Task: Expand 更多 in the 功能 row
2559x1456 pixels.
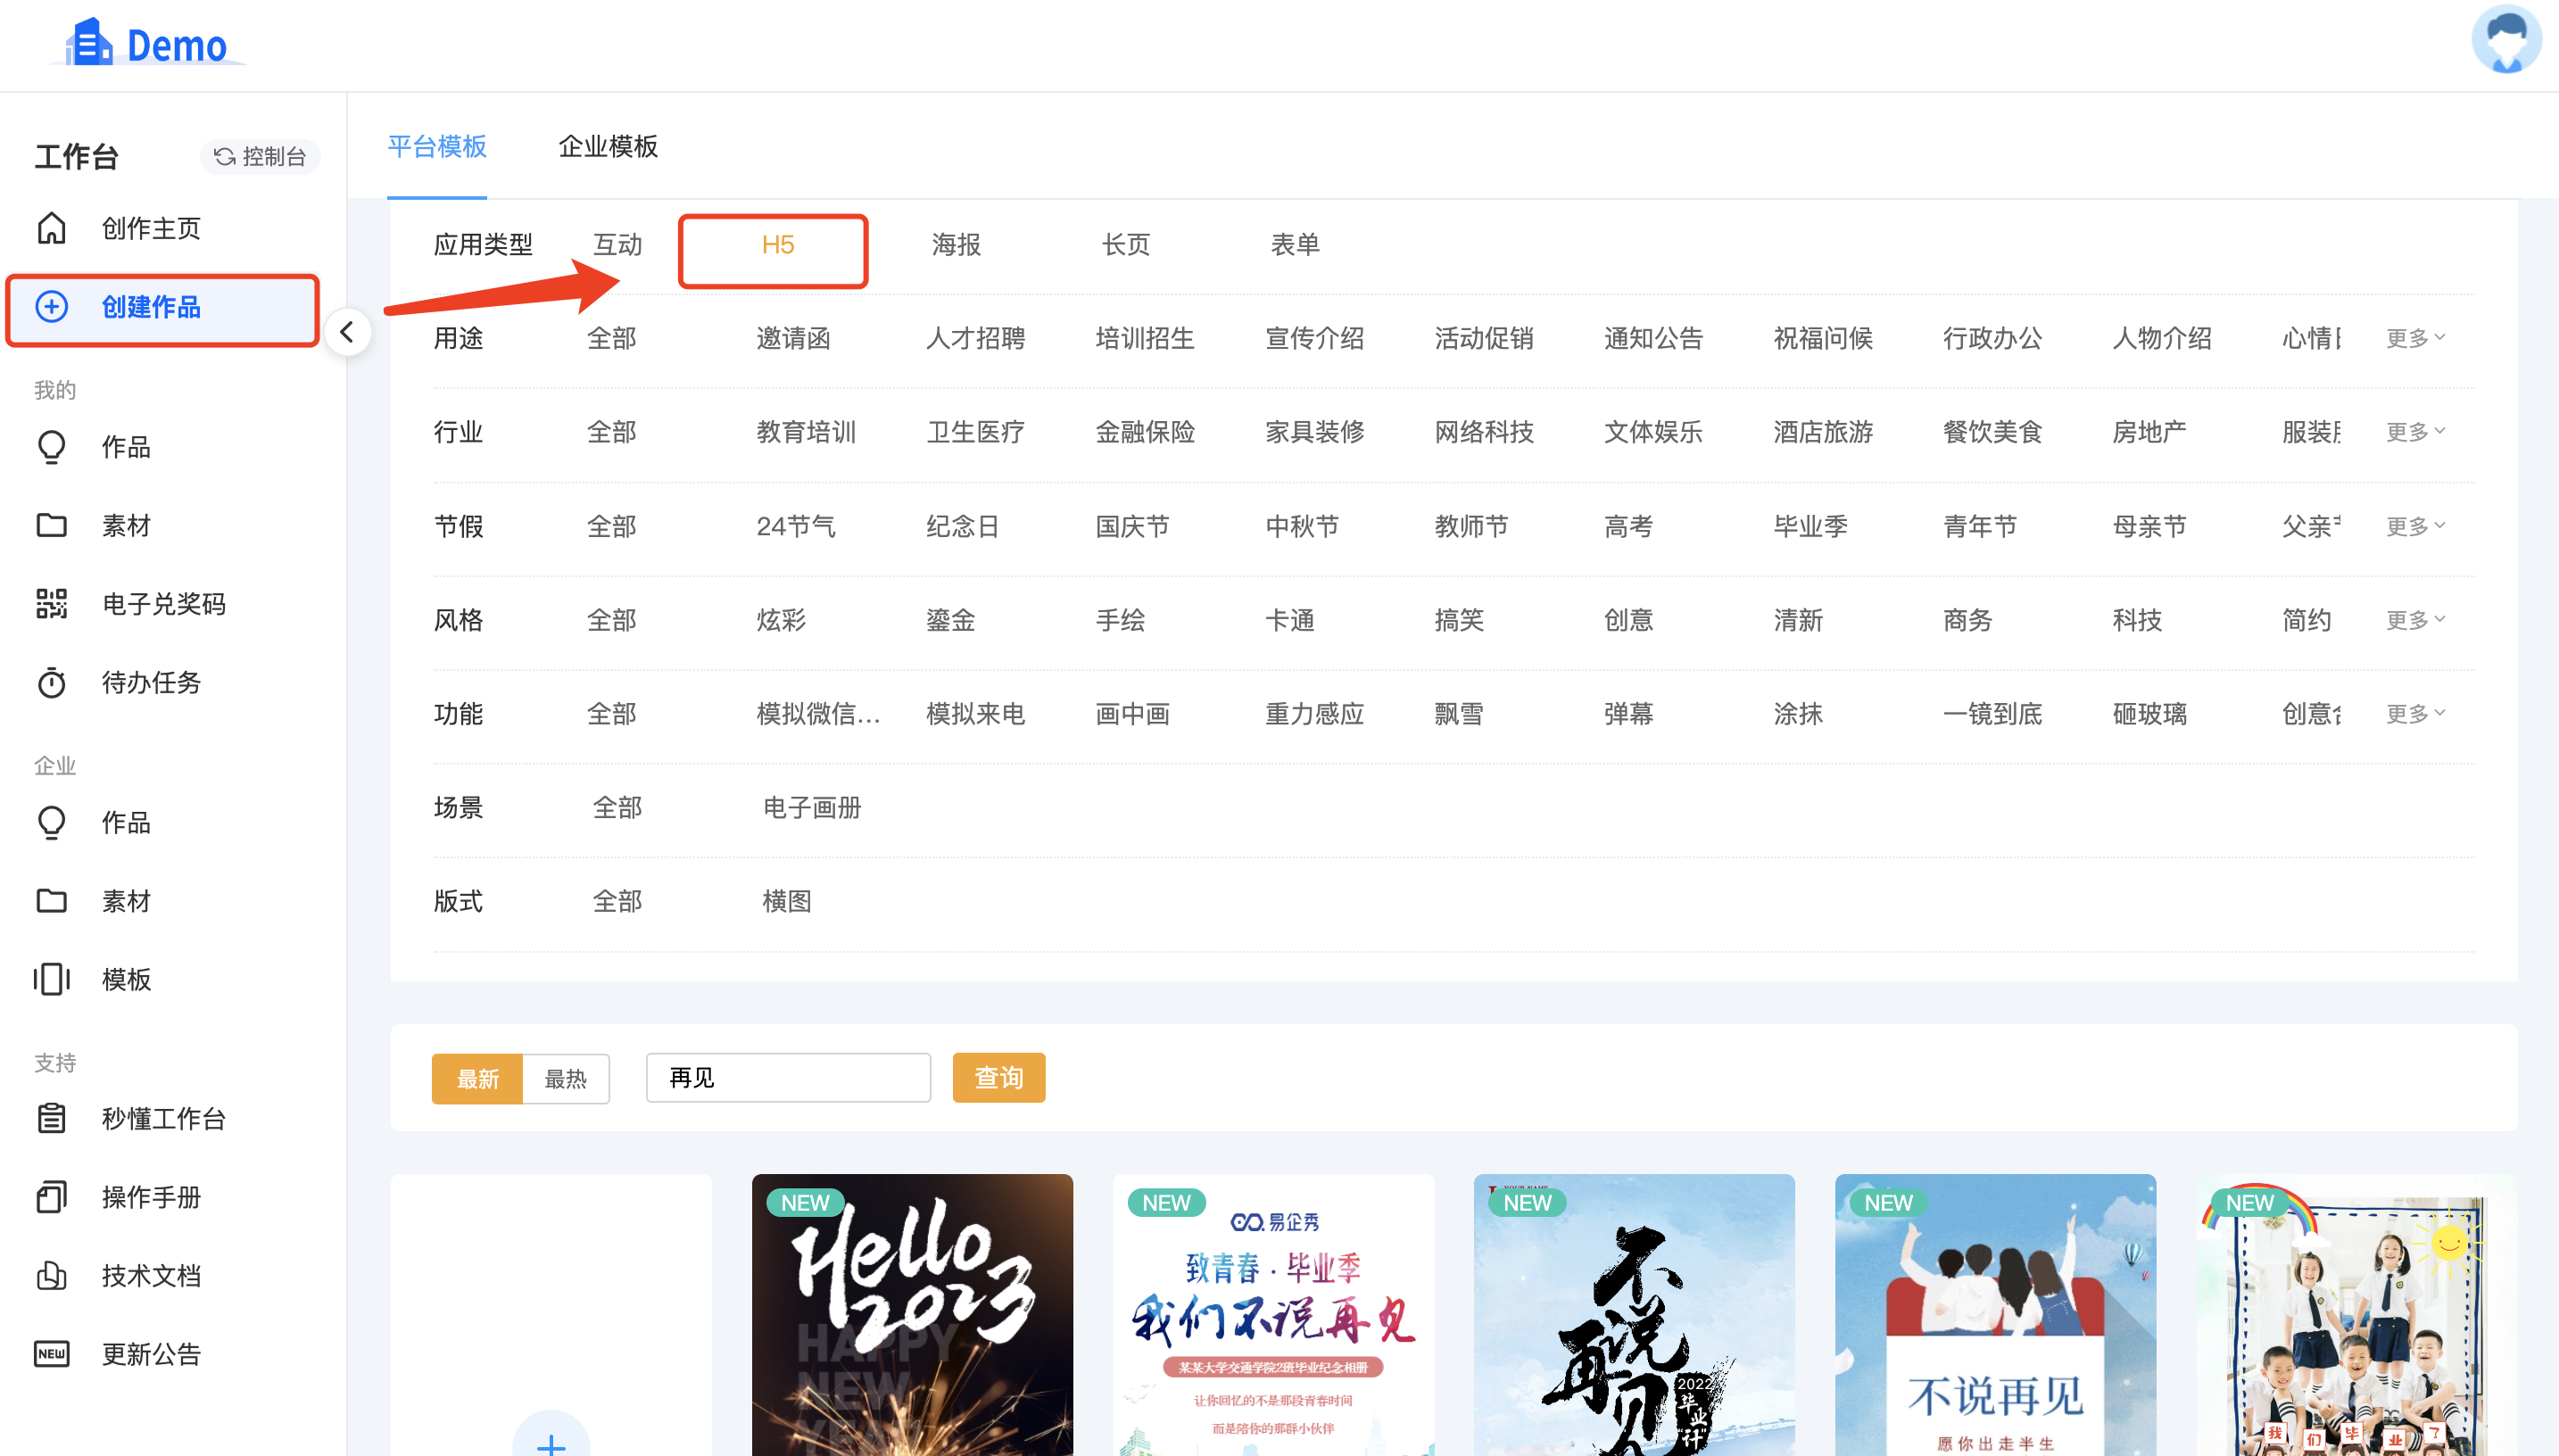Action: [x=2415, y=714]
